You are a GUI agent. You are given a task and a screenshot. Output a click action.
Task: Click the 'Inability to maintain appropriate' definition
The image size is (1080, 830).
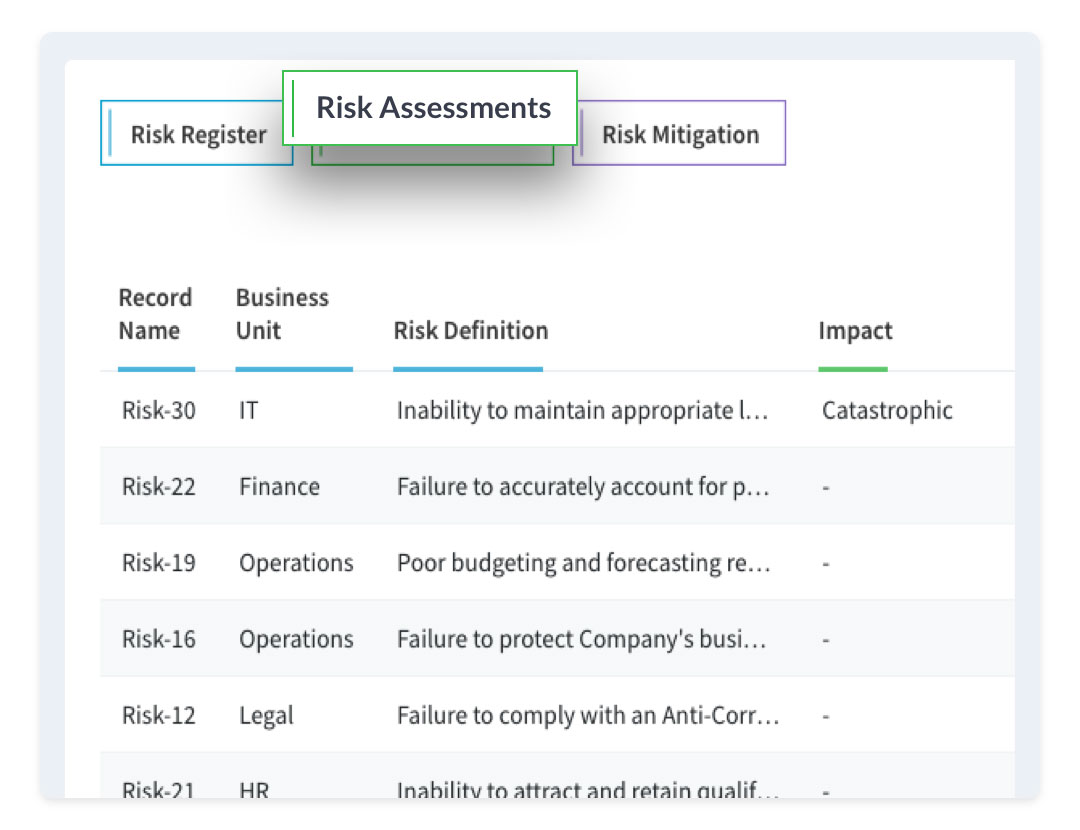point(582,411)
